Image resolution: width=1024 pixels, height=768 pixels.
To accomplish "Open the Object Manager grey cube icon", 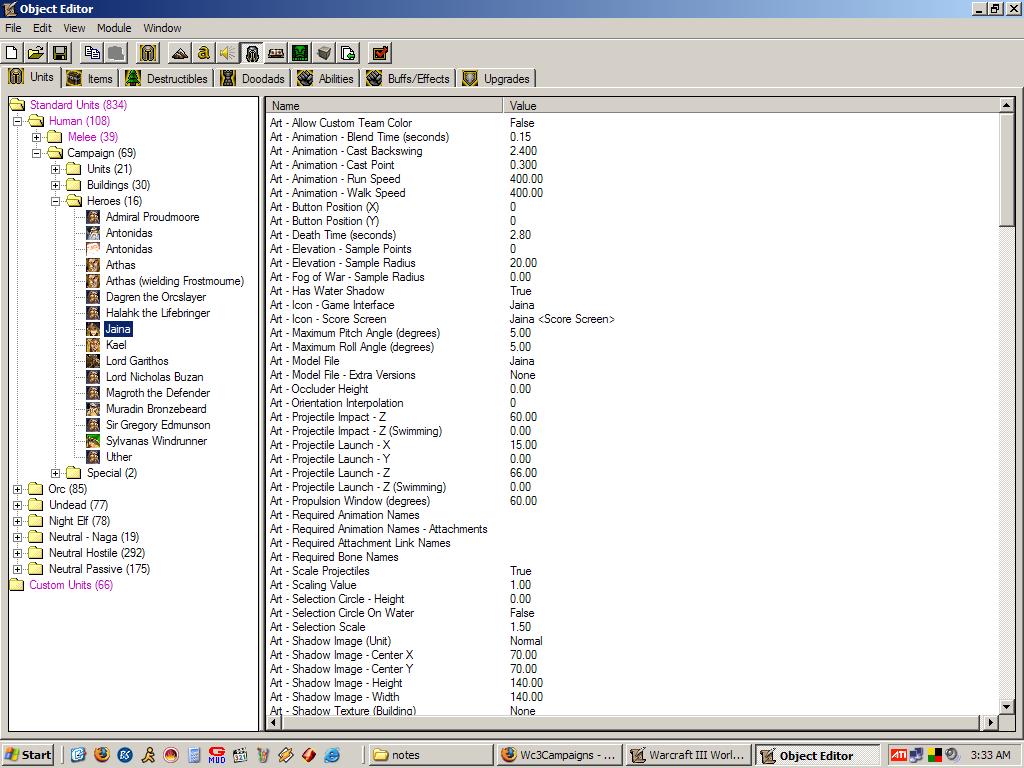I will [x=324, y=53].
